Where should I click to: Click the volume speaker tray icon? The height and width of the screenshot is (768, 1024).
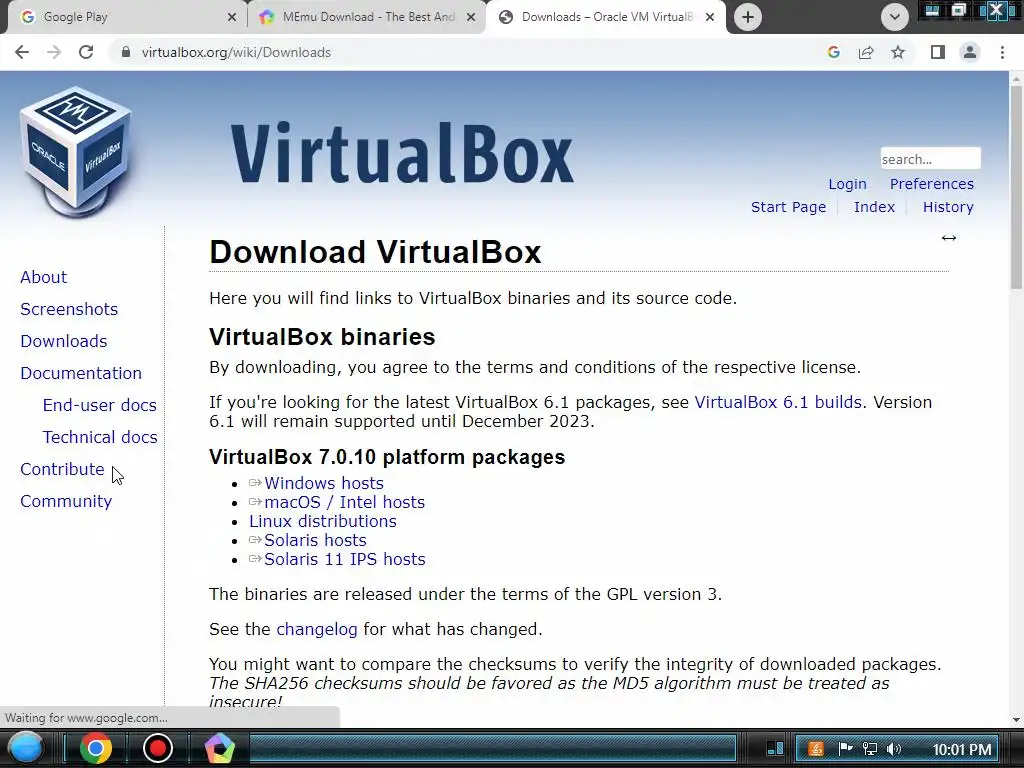click(x=894, y=749)
